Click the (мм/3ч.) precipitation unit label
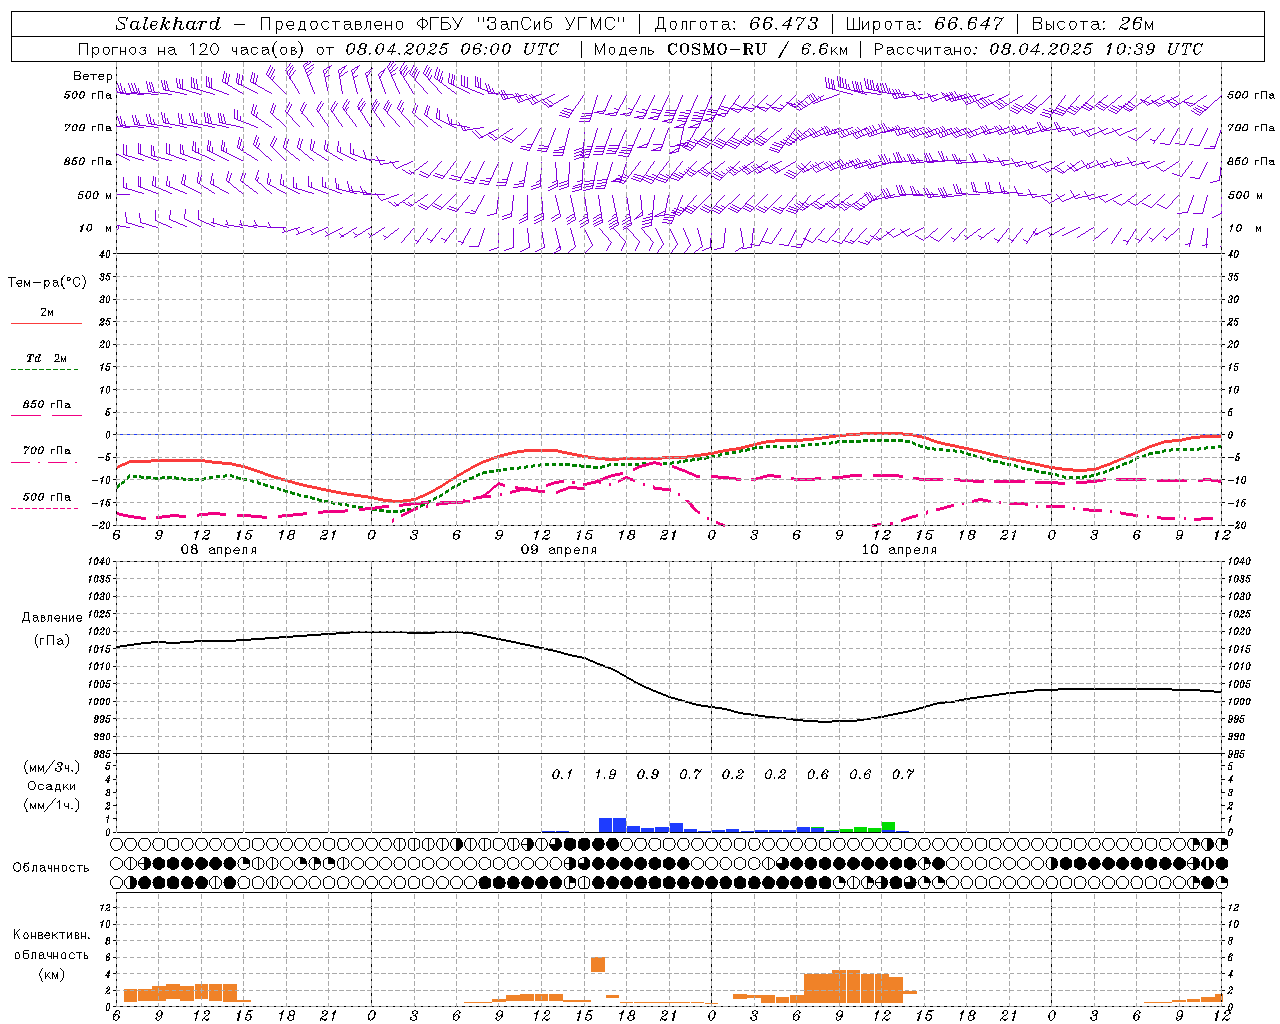This screenshot has width=1280, height=1024. click(52, 768)
